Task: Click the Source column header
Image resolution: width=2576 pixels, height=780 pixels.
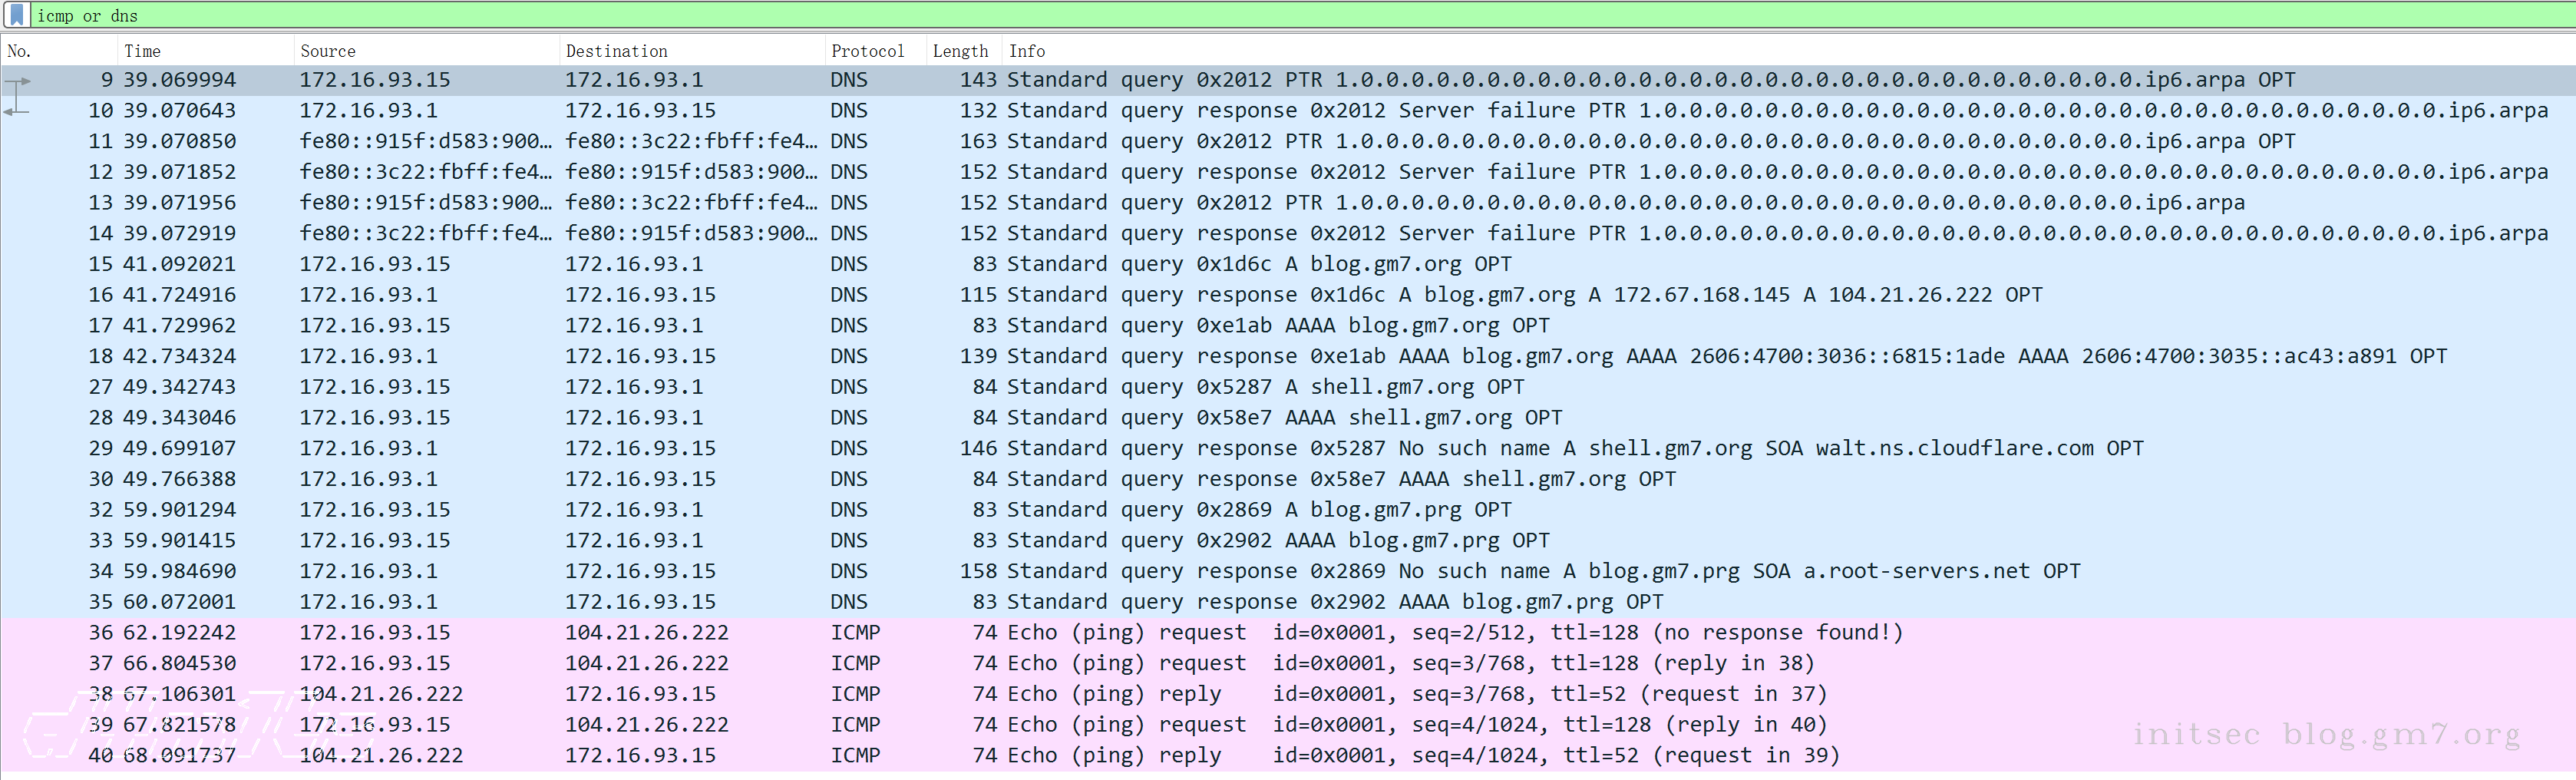Action: click(x=327, y=51)
